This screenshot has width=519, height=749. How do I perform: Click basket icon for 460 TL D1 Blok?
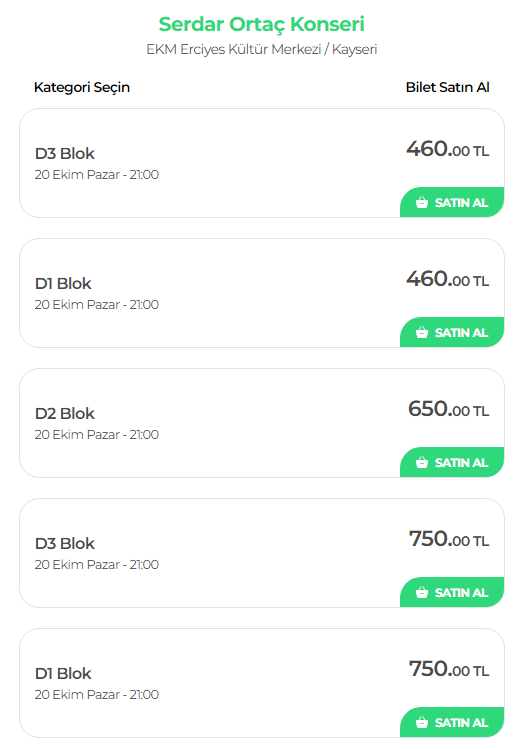click(422, 332)
